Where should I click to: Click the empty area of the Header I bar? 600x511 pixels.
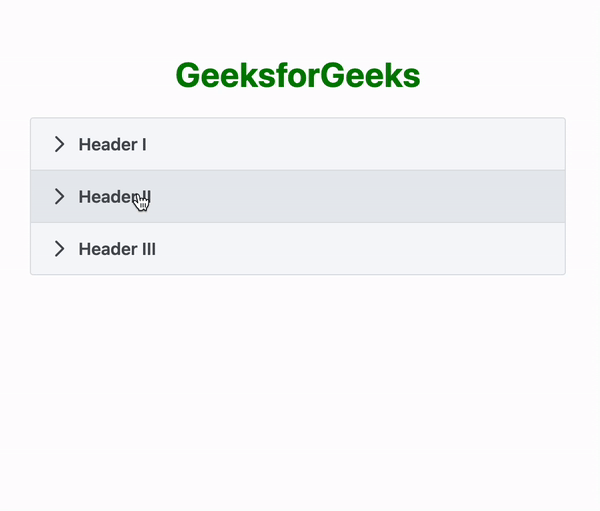click(356, 144)
